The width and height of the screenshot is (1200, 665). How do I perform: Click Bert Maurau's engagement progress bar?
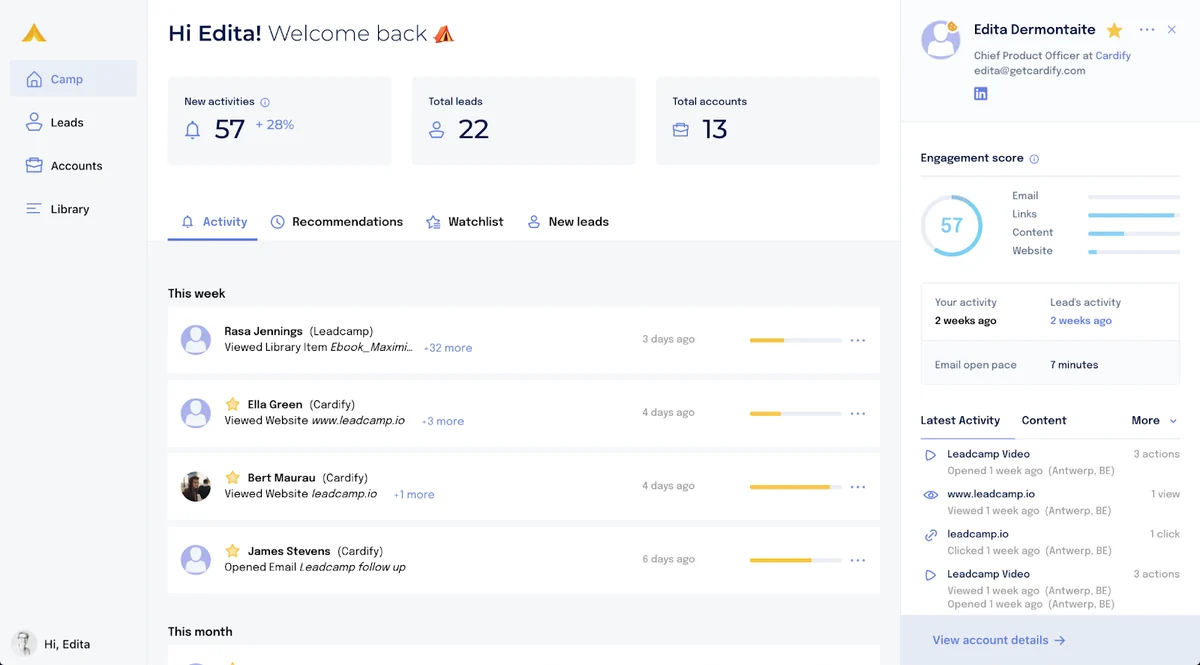tap(795, 487)
